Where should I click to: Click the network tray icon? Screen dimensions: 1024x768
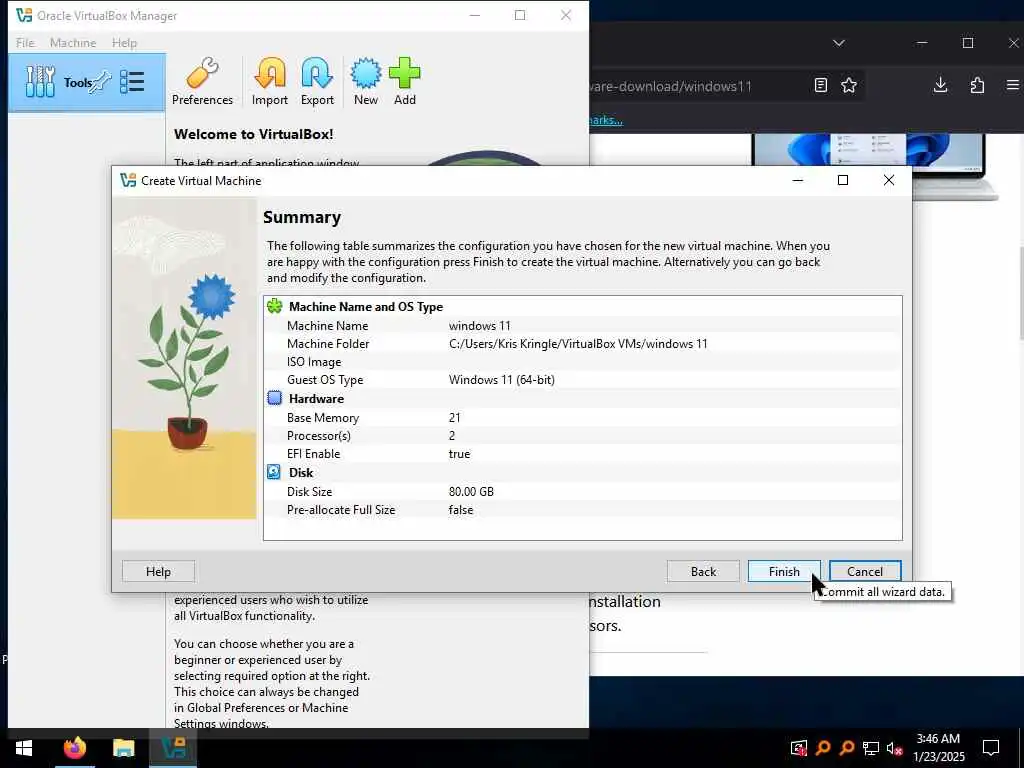(x=871, y=748)
